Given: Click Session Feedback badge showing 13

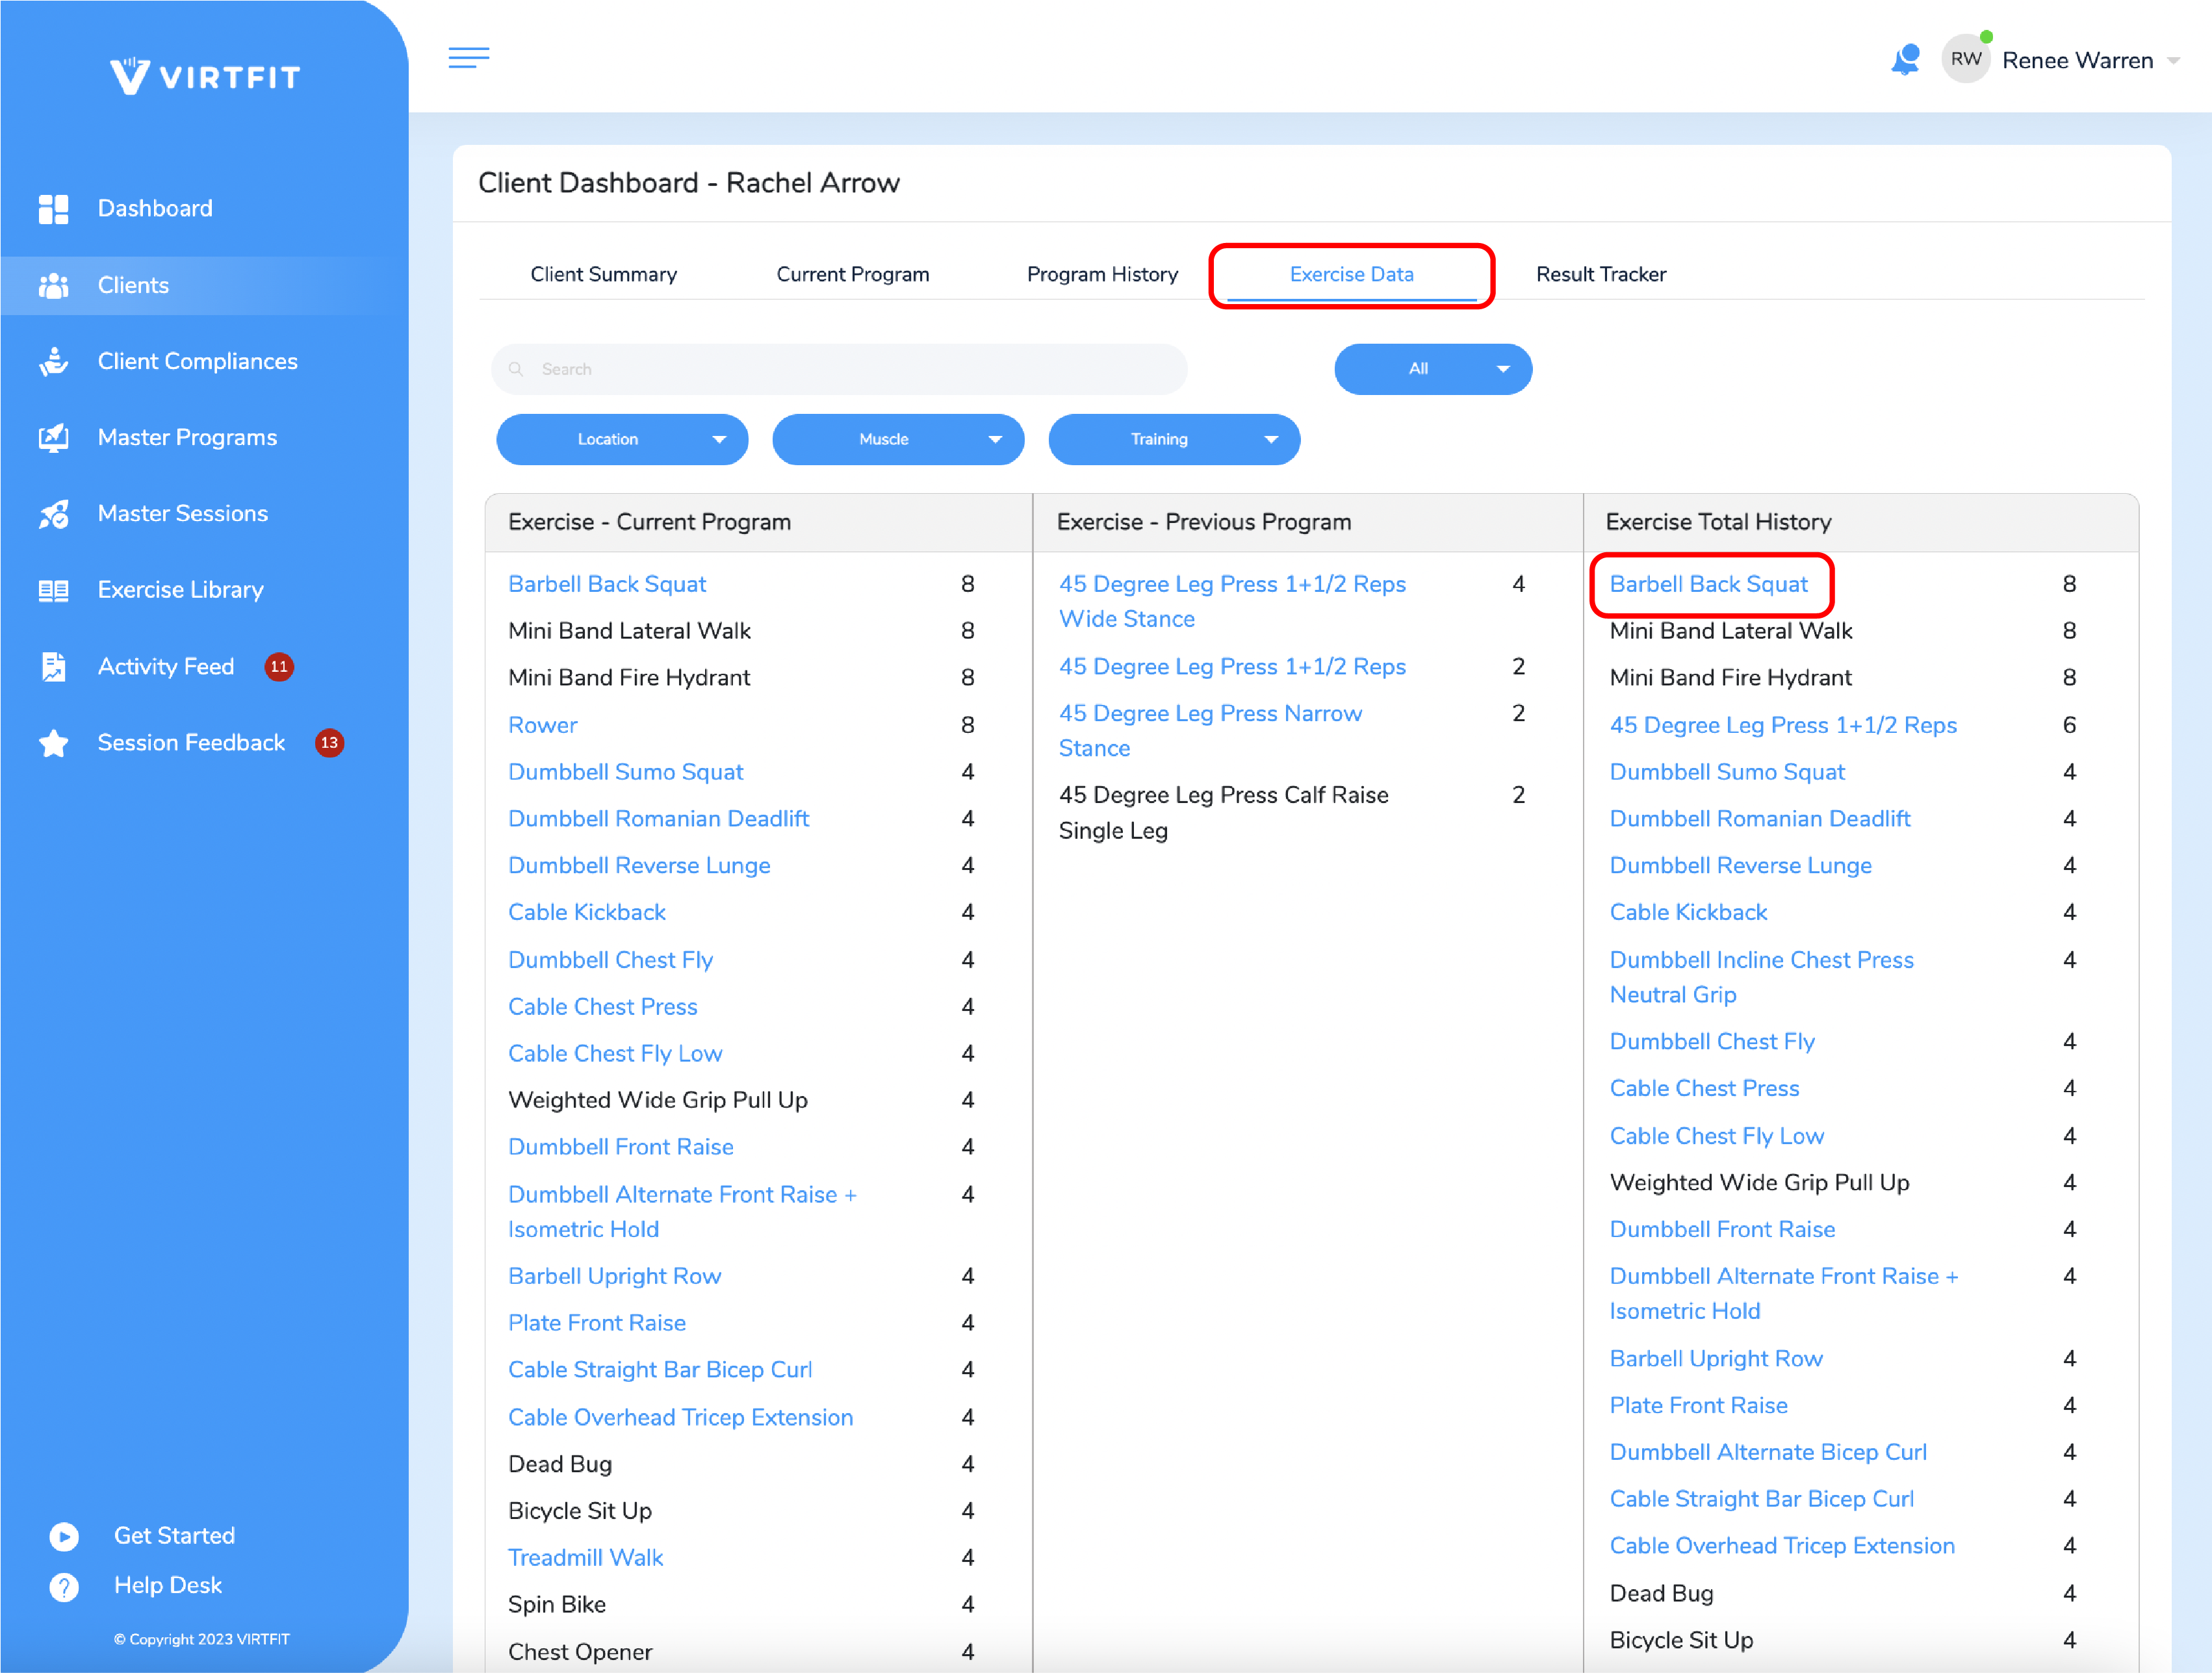Looking at the screenshot, I should click(x=329, y=743).
